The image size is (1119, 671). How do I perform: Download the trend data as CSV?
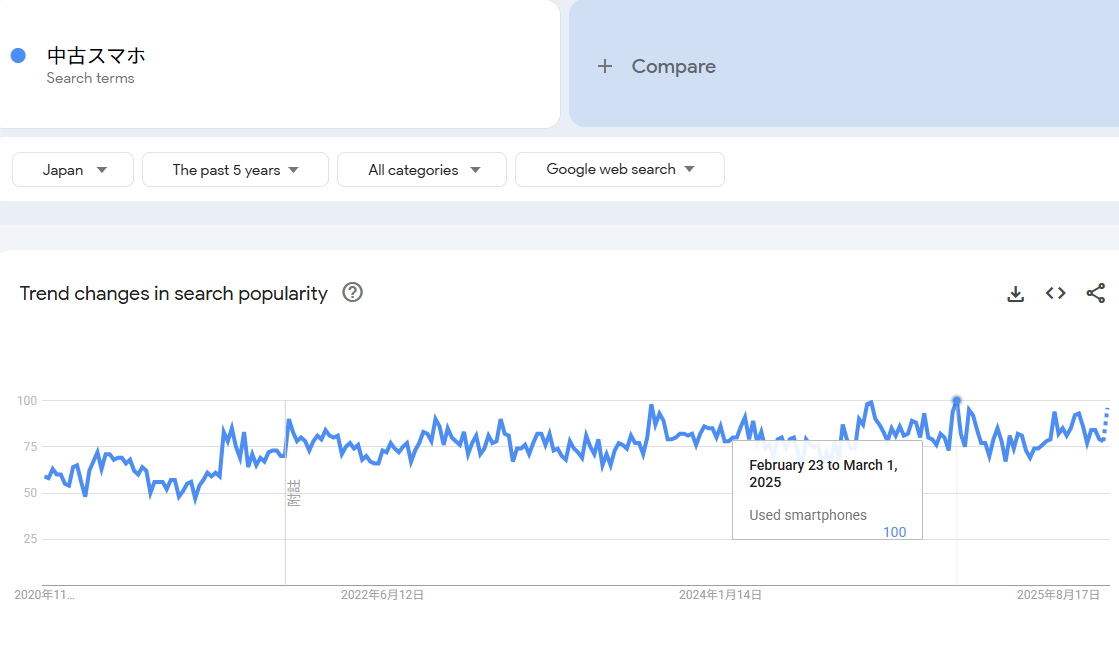pyautogui.click(x=1015, y=293)
